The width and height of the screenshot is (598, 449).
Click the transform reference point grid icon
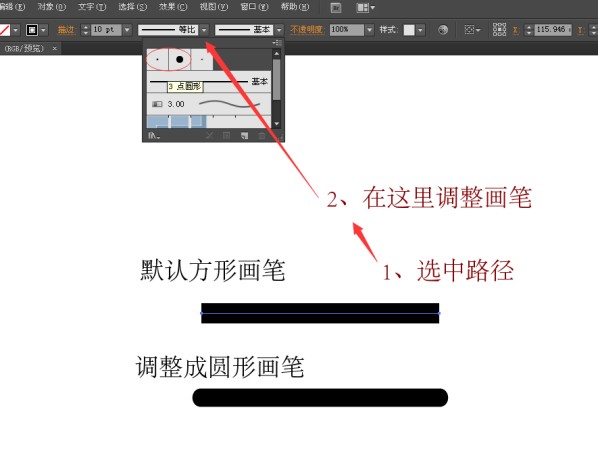tap(499, 29)
